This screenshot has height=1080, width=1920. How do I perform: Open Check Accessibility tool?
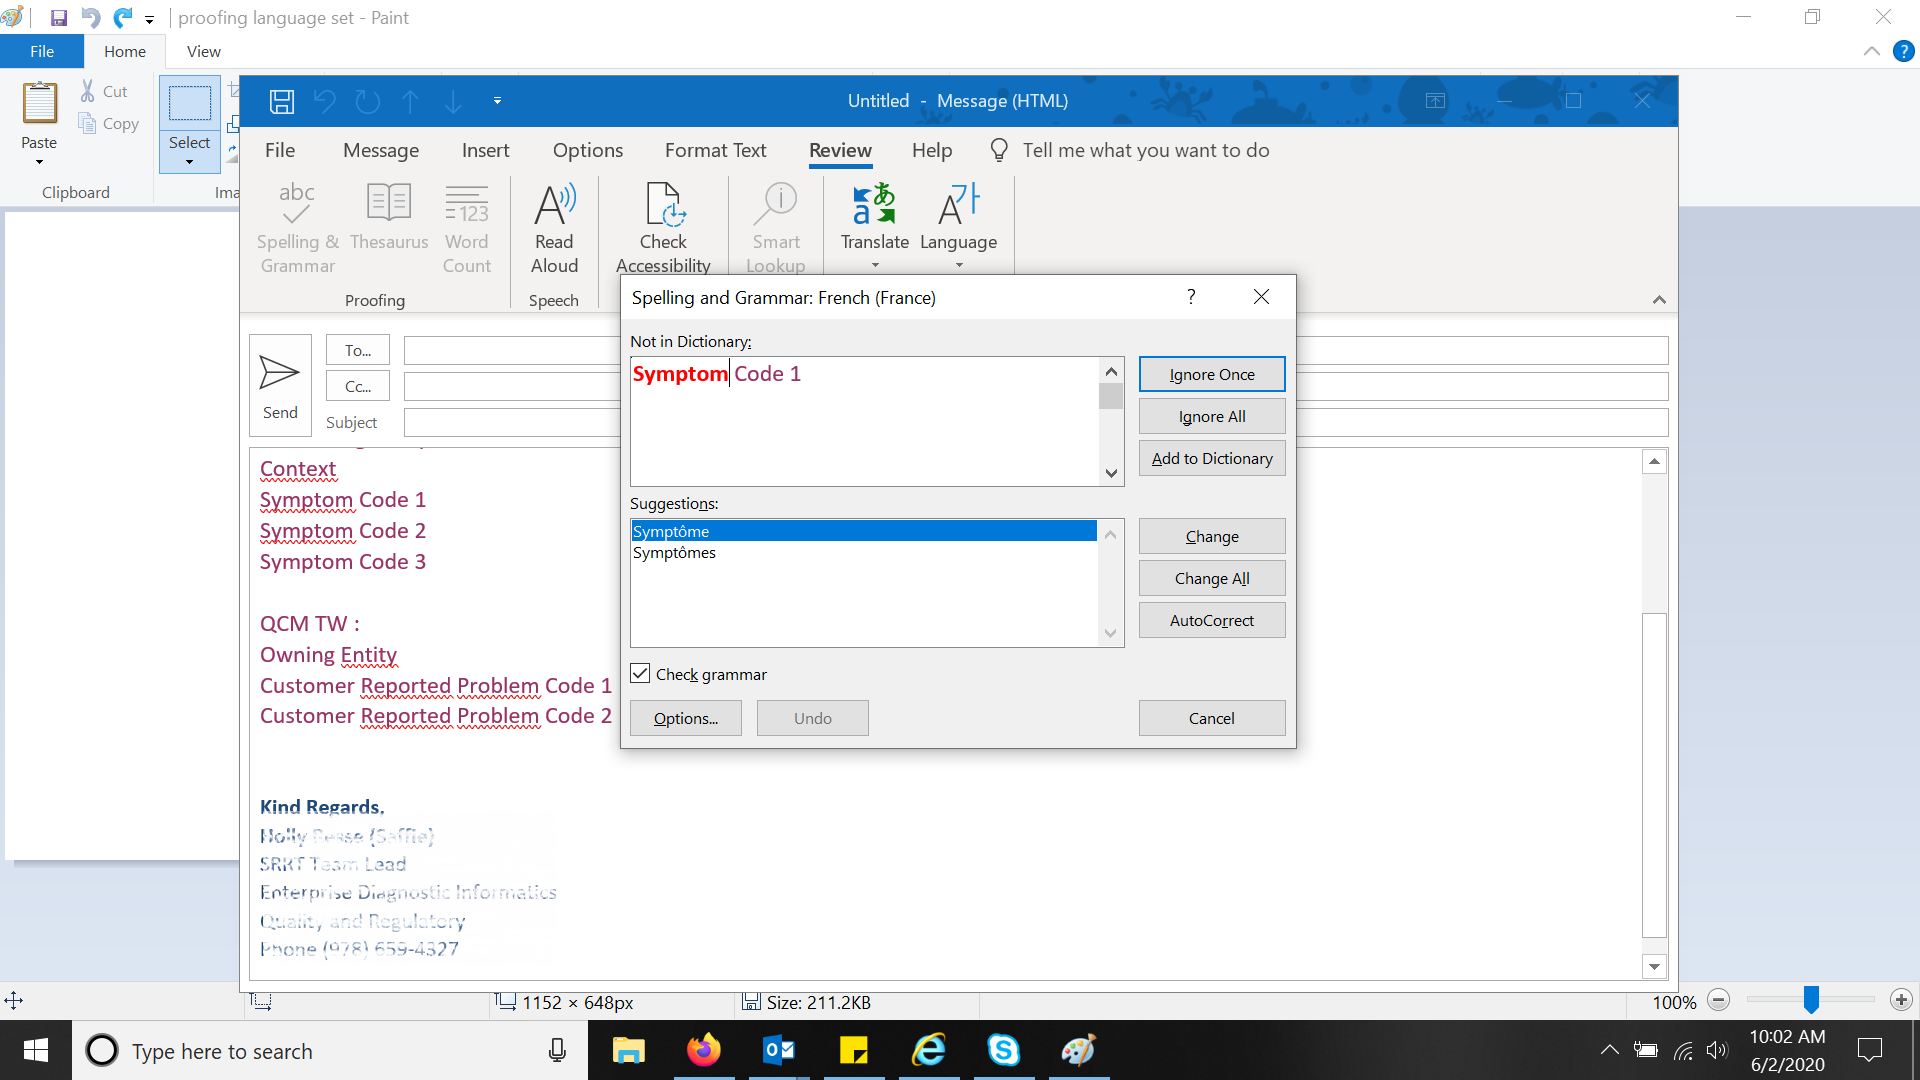(663, 206)
